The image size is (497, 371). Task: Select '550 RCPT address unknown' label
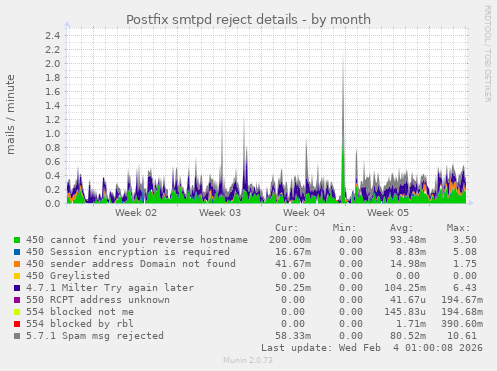point(98,300)
